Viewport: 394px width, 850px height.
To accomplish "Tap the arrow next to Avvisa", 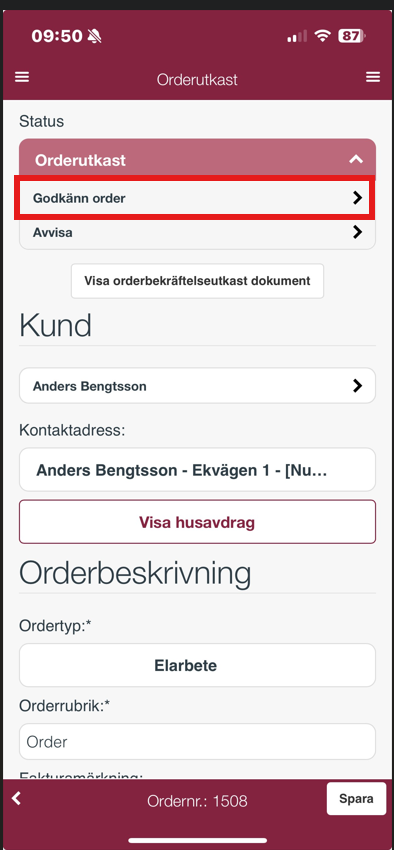I will 357,232.
